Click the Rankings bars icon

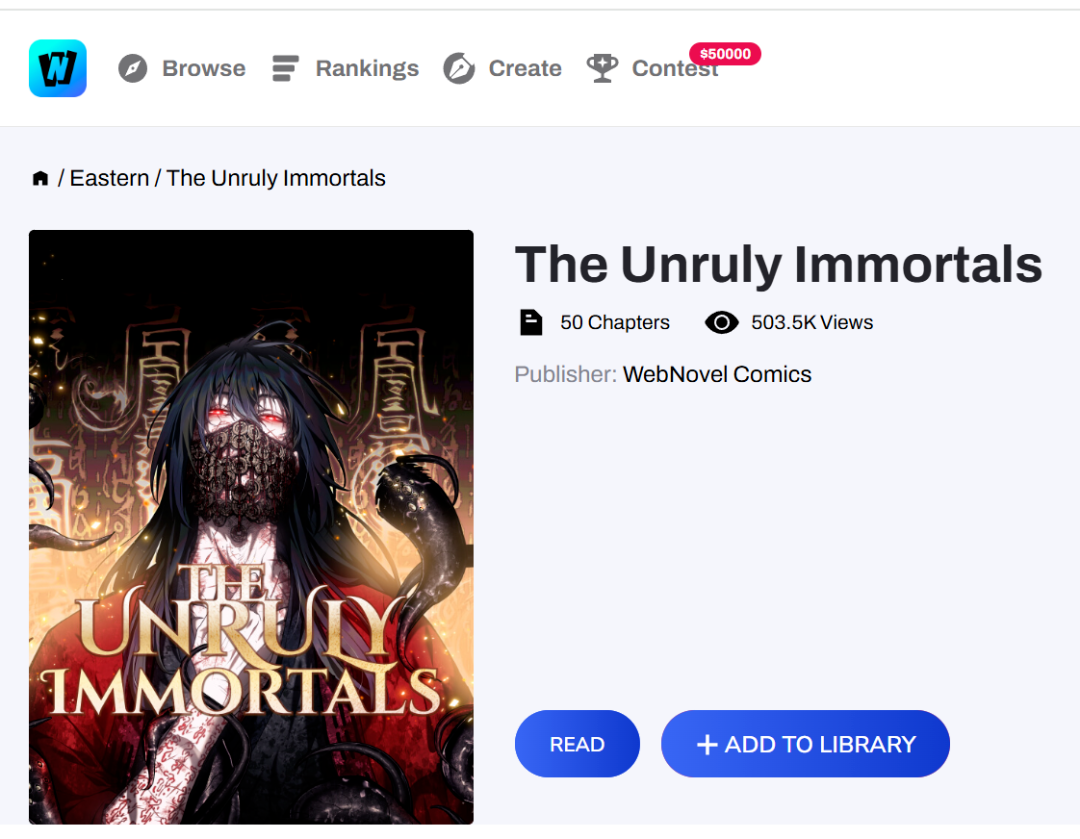coord(285,68)
